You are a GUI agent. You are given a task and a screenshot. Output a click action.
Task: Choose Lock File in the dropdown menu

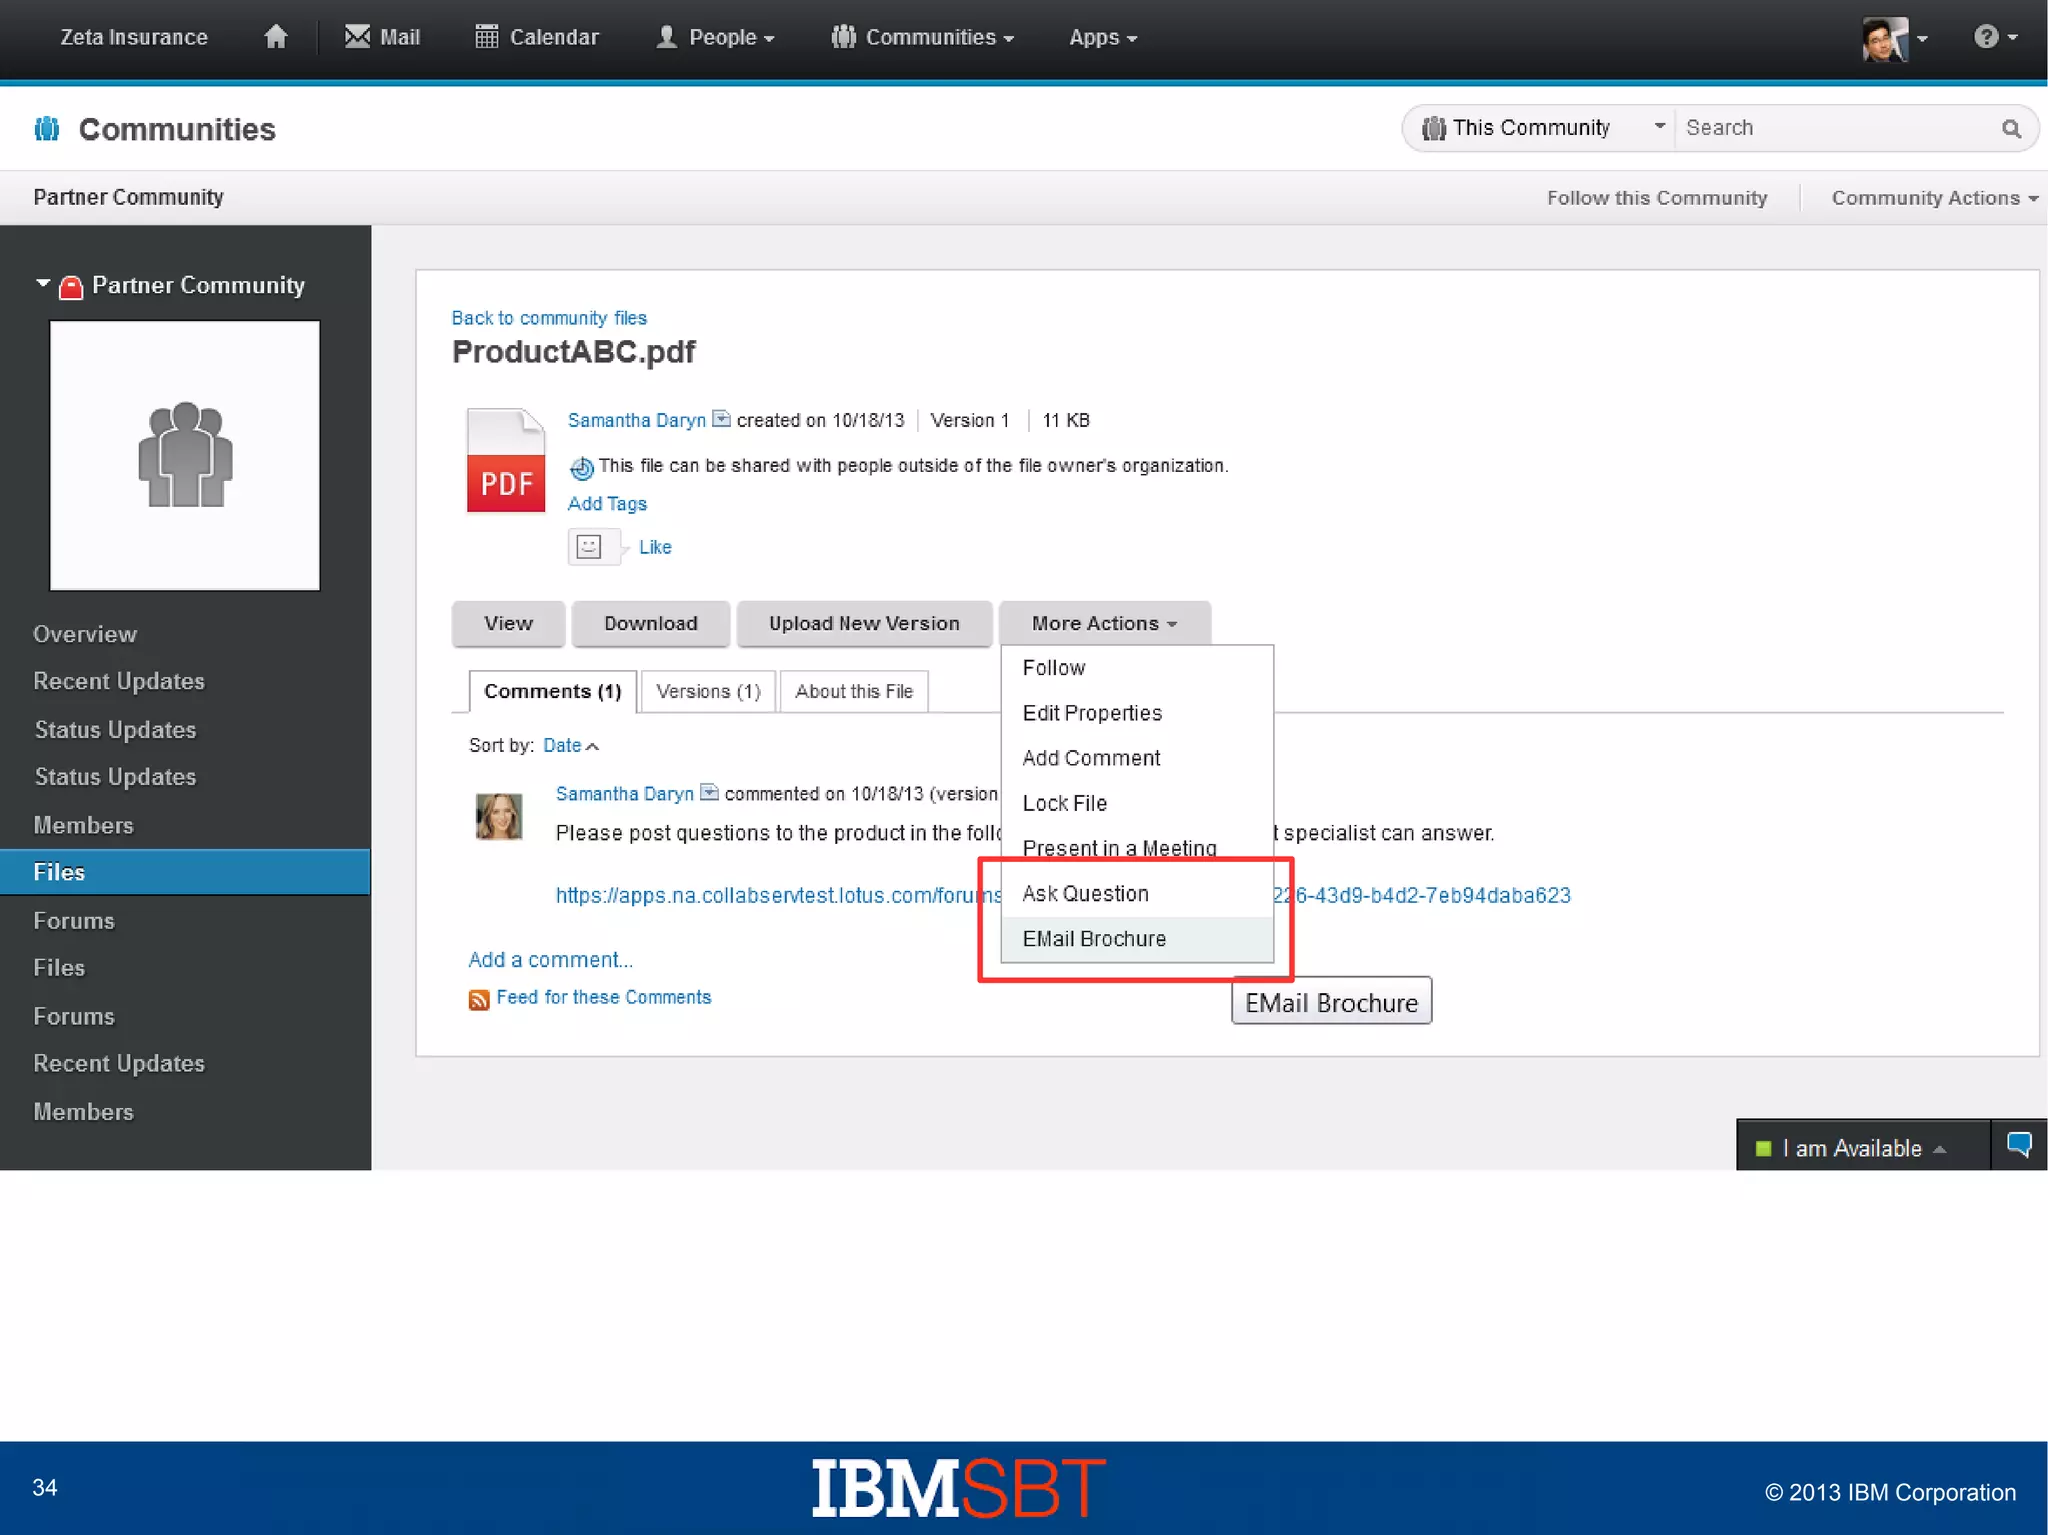coord(1064,803)
